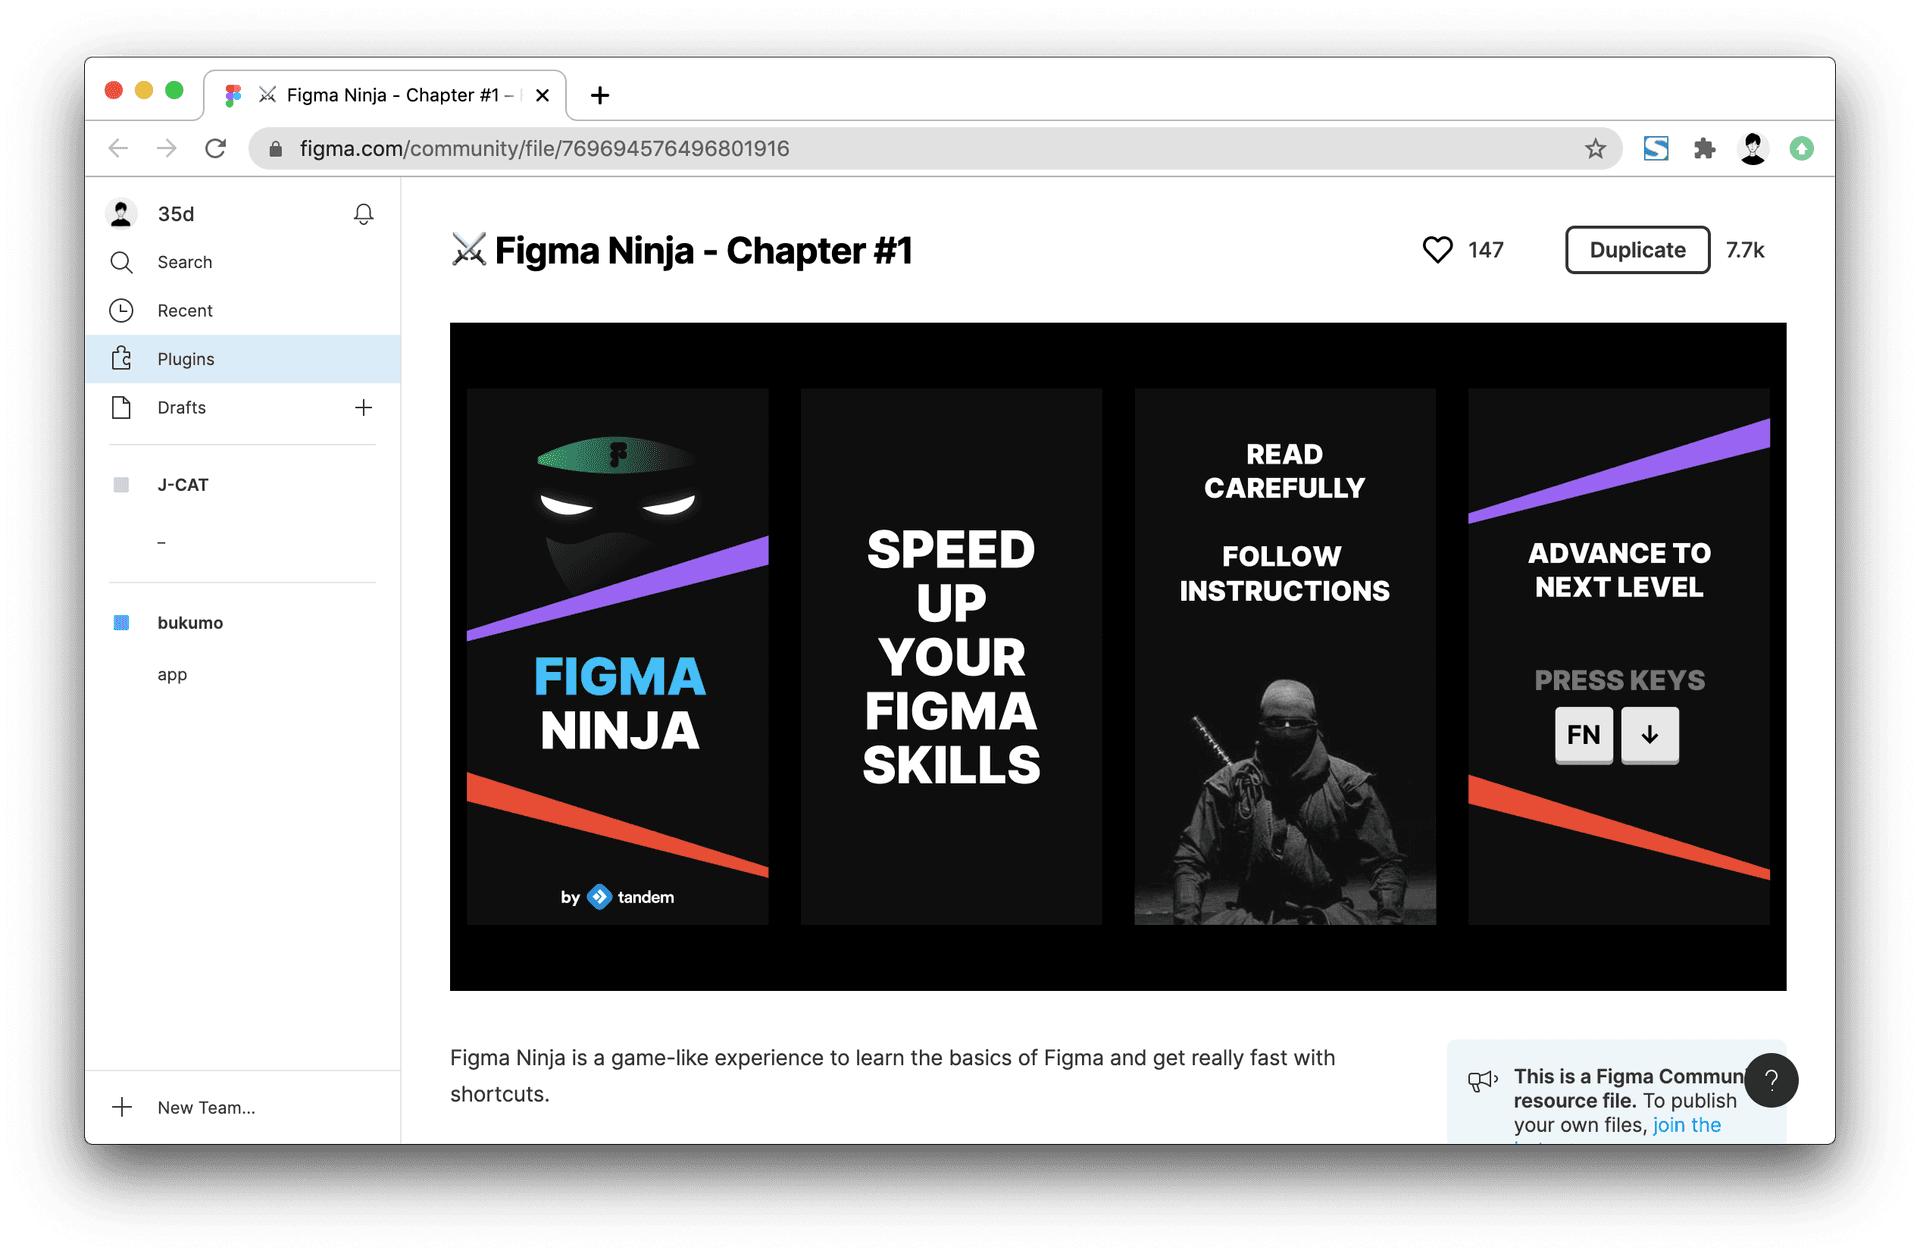Image resolution: width=1920 pixels, height=1256 pixels.
Task: Open notifications with the bell icon
Action: coord(364,214)
